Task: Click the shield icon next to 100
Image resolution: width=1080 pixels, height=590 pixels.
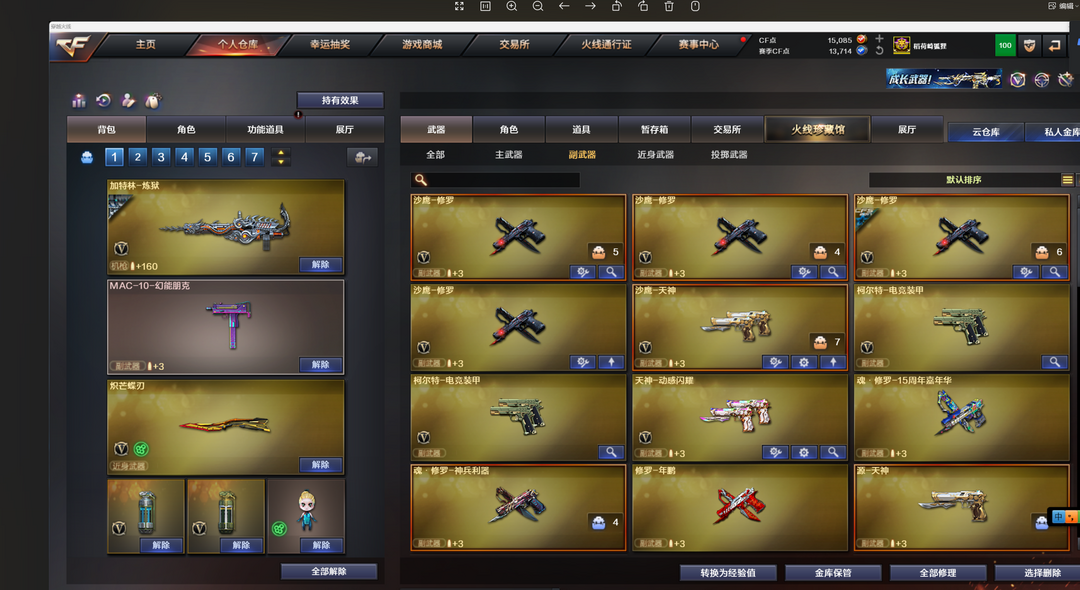Action: 1030,45
